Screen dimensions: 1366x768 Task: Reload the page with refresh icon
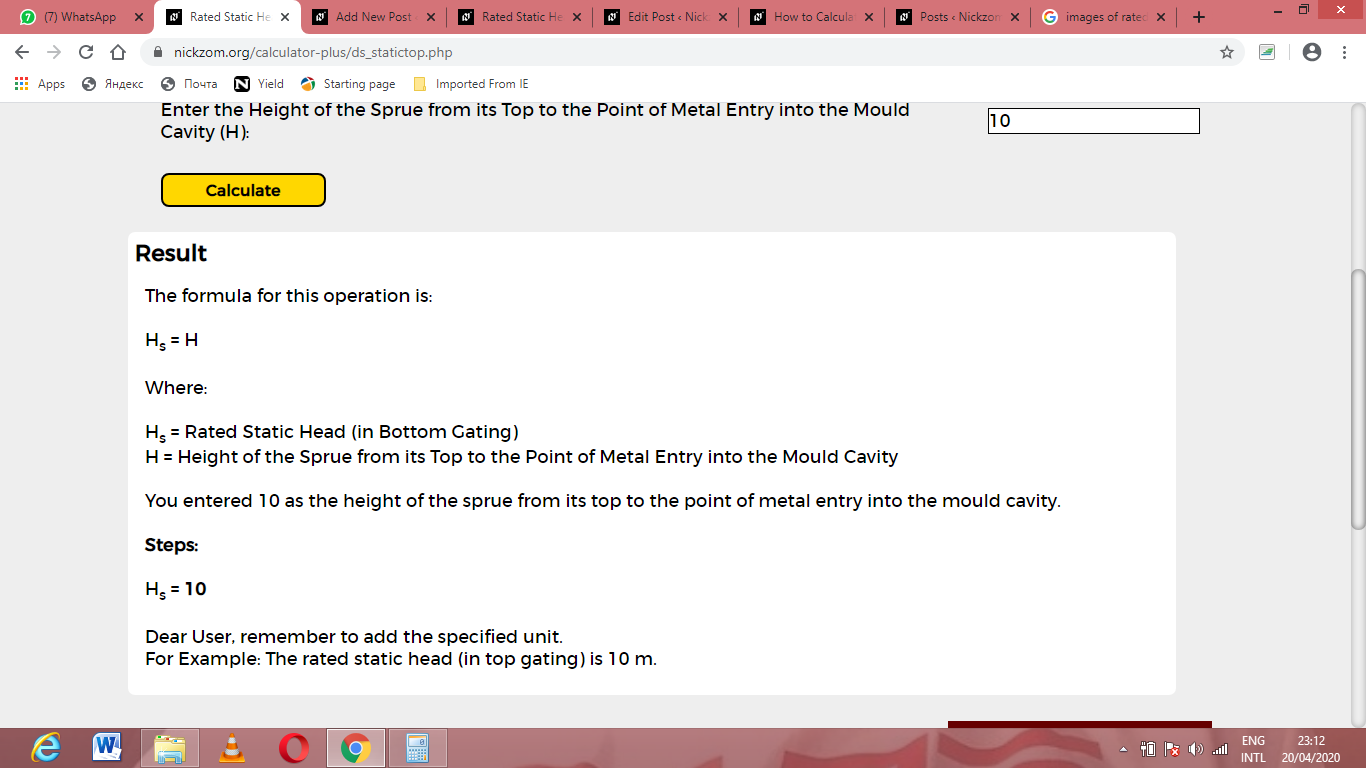coord(86,52)
